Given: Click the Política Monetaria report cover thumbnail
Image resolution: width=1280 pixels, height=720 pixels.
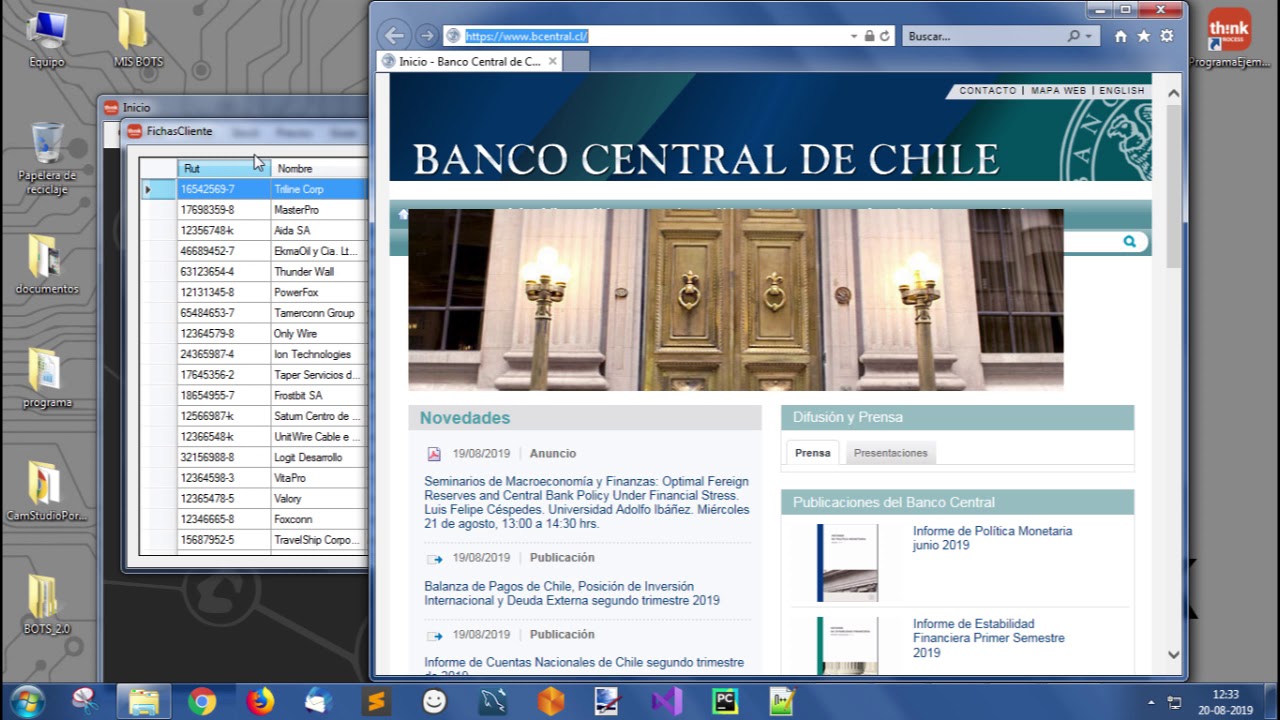Looking at the screenshot, I should tap(847, 563).
